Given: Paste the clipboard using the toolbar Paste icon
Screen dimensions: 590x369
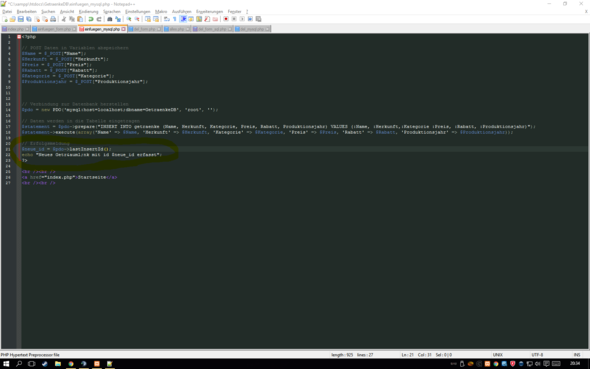Looking at the screenshot, I should tap(80, 19).
